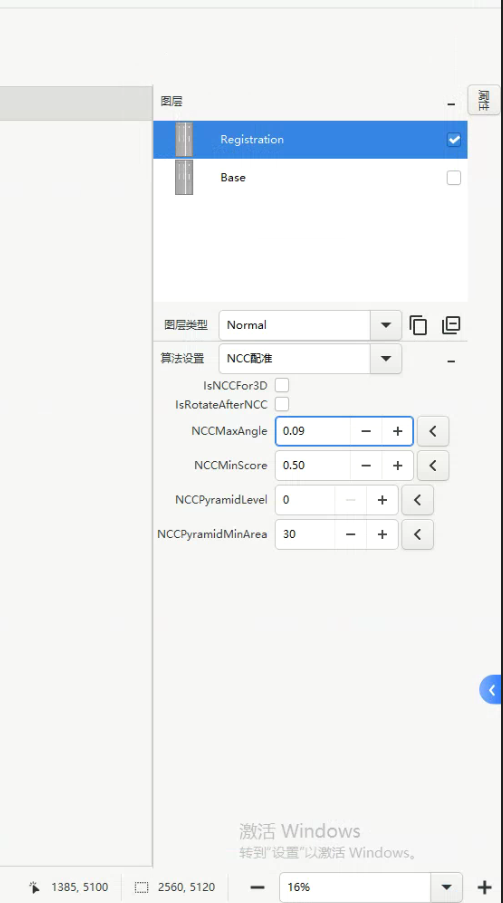Select the Base layer row
This screenshot has height=903, width=503.
point(310,177)
